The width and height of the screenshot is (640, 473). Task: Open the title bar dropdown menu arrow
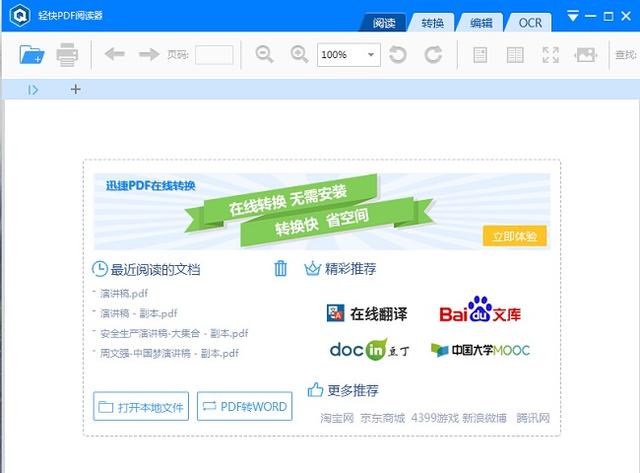573,16
